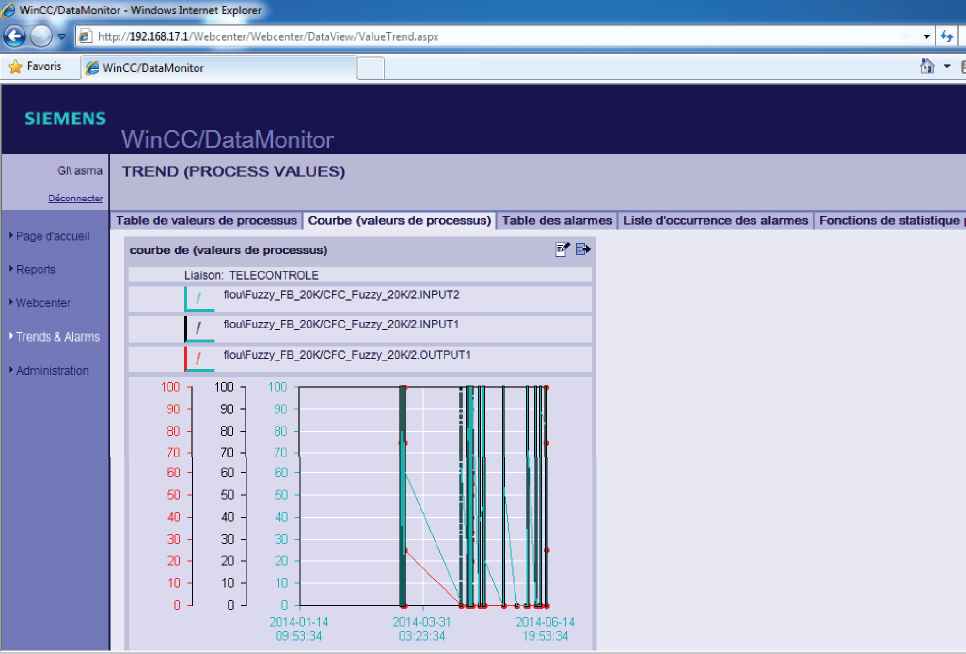The width and height of the screenshot is (966, 654).
Task: Open the Trends & Alarms section
Action: (x=58, y=337)
